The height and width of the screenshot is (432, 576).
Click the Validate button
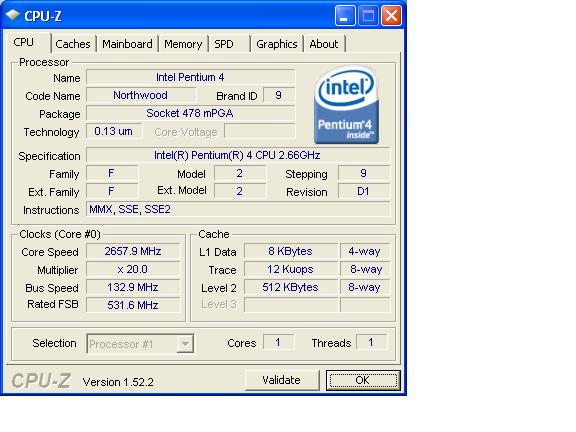click(x=281, y=380)
